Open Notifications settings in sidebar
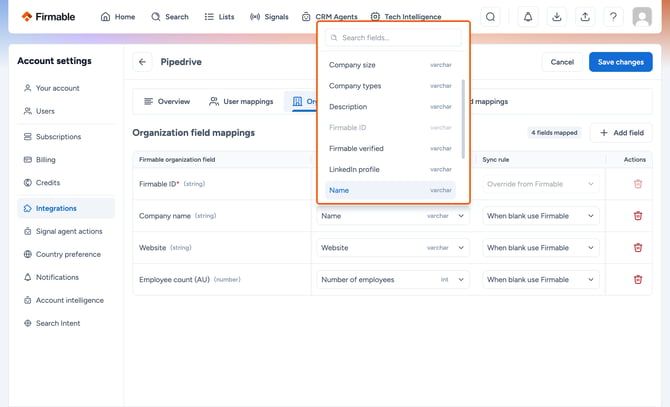The height and width of the screenshot is (407, 670). coord(66,278)
